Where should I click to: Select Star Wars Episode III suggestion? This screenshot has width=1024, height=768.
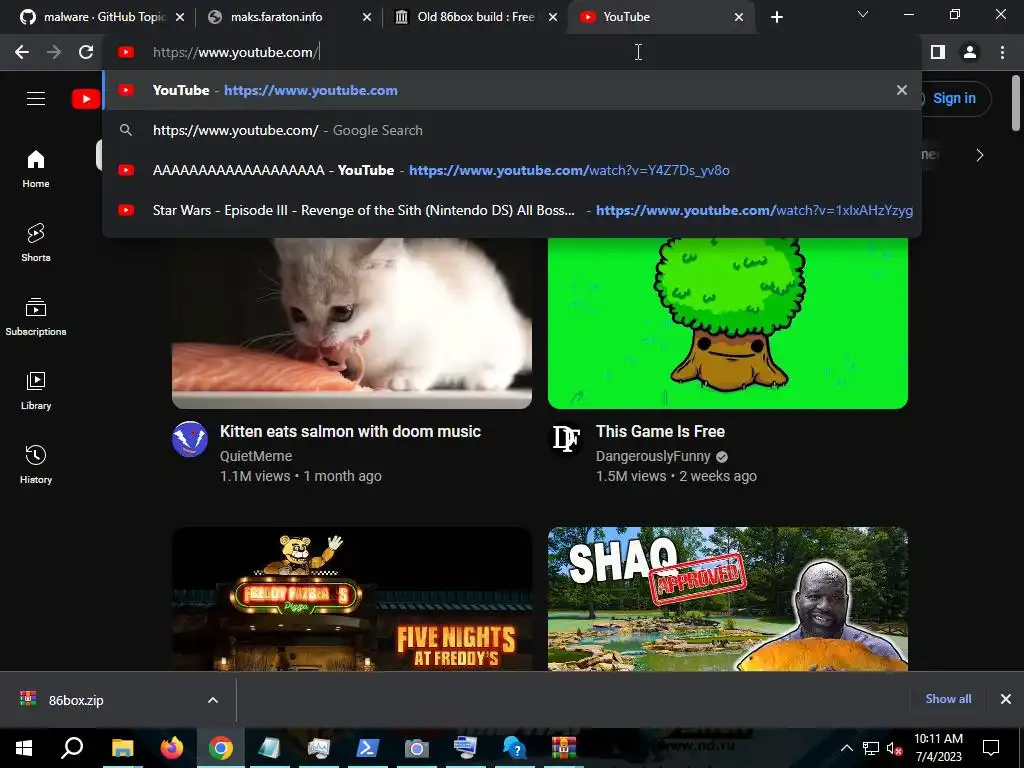512,210
